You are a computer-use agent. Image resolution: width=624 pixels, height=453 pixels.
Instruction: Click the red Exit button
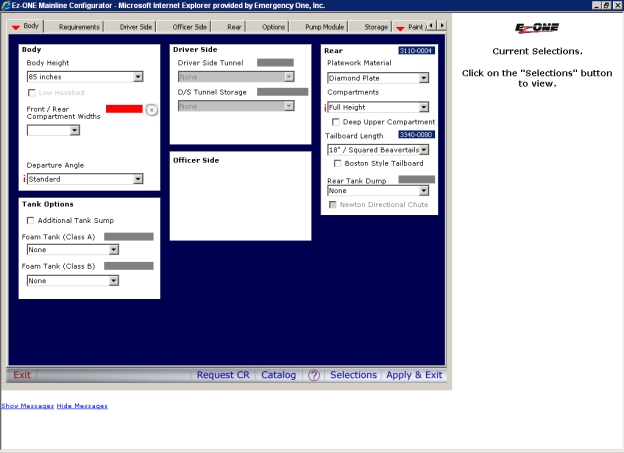(21, 375)
